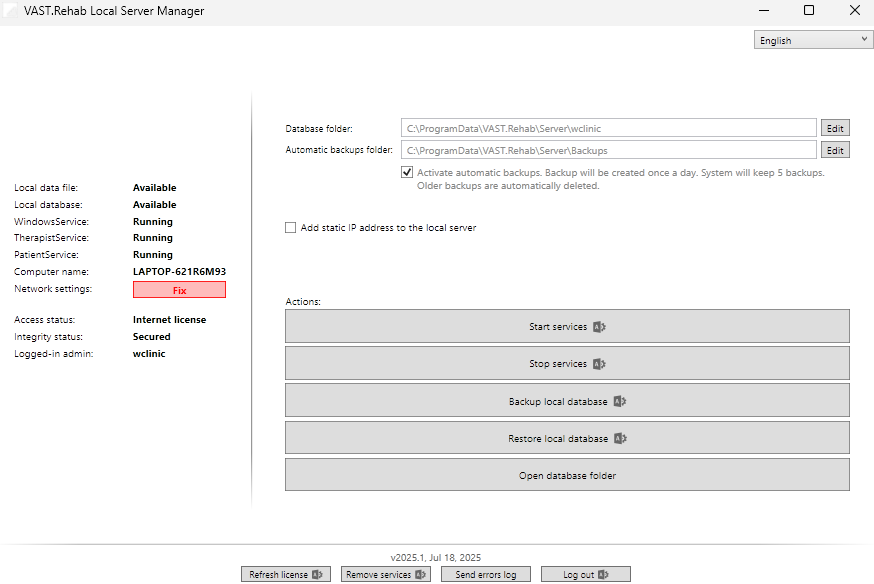Viewport: 874px width, 584px height.
Task: Click Edit next to Automatic backups folder
Action: point(835,150)
